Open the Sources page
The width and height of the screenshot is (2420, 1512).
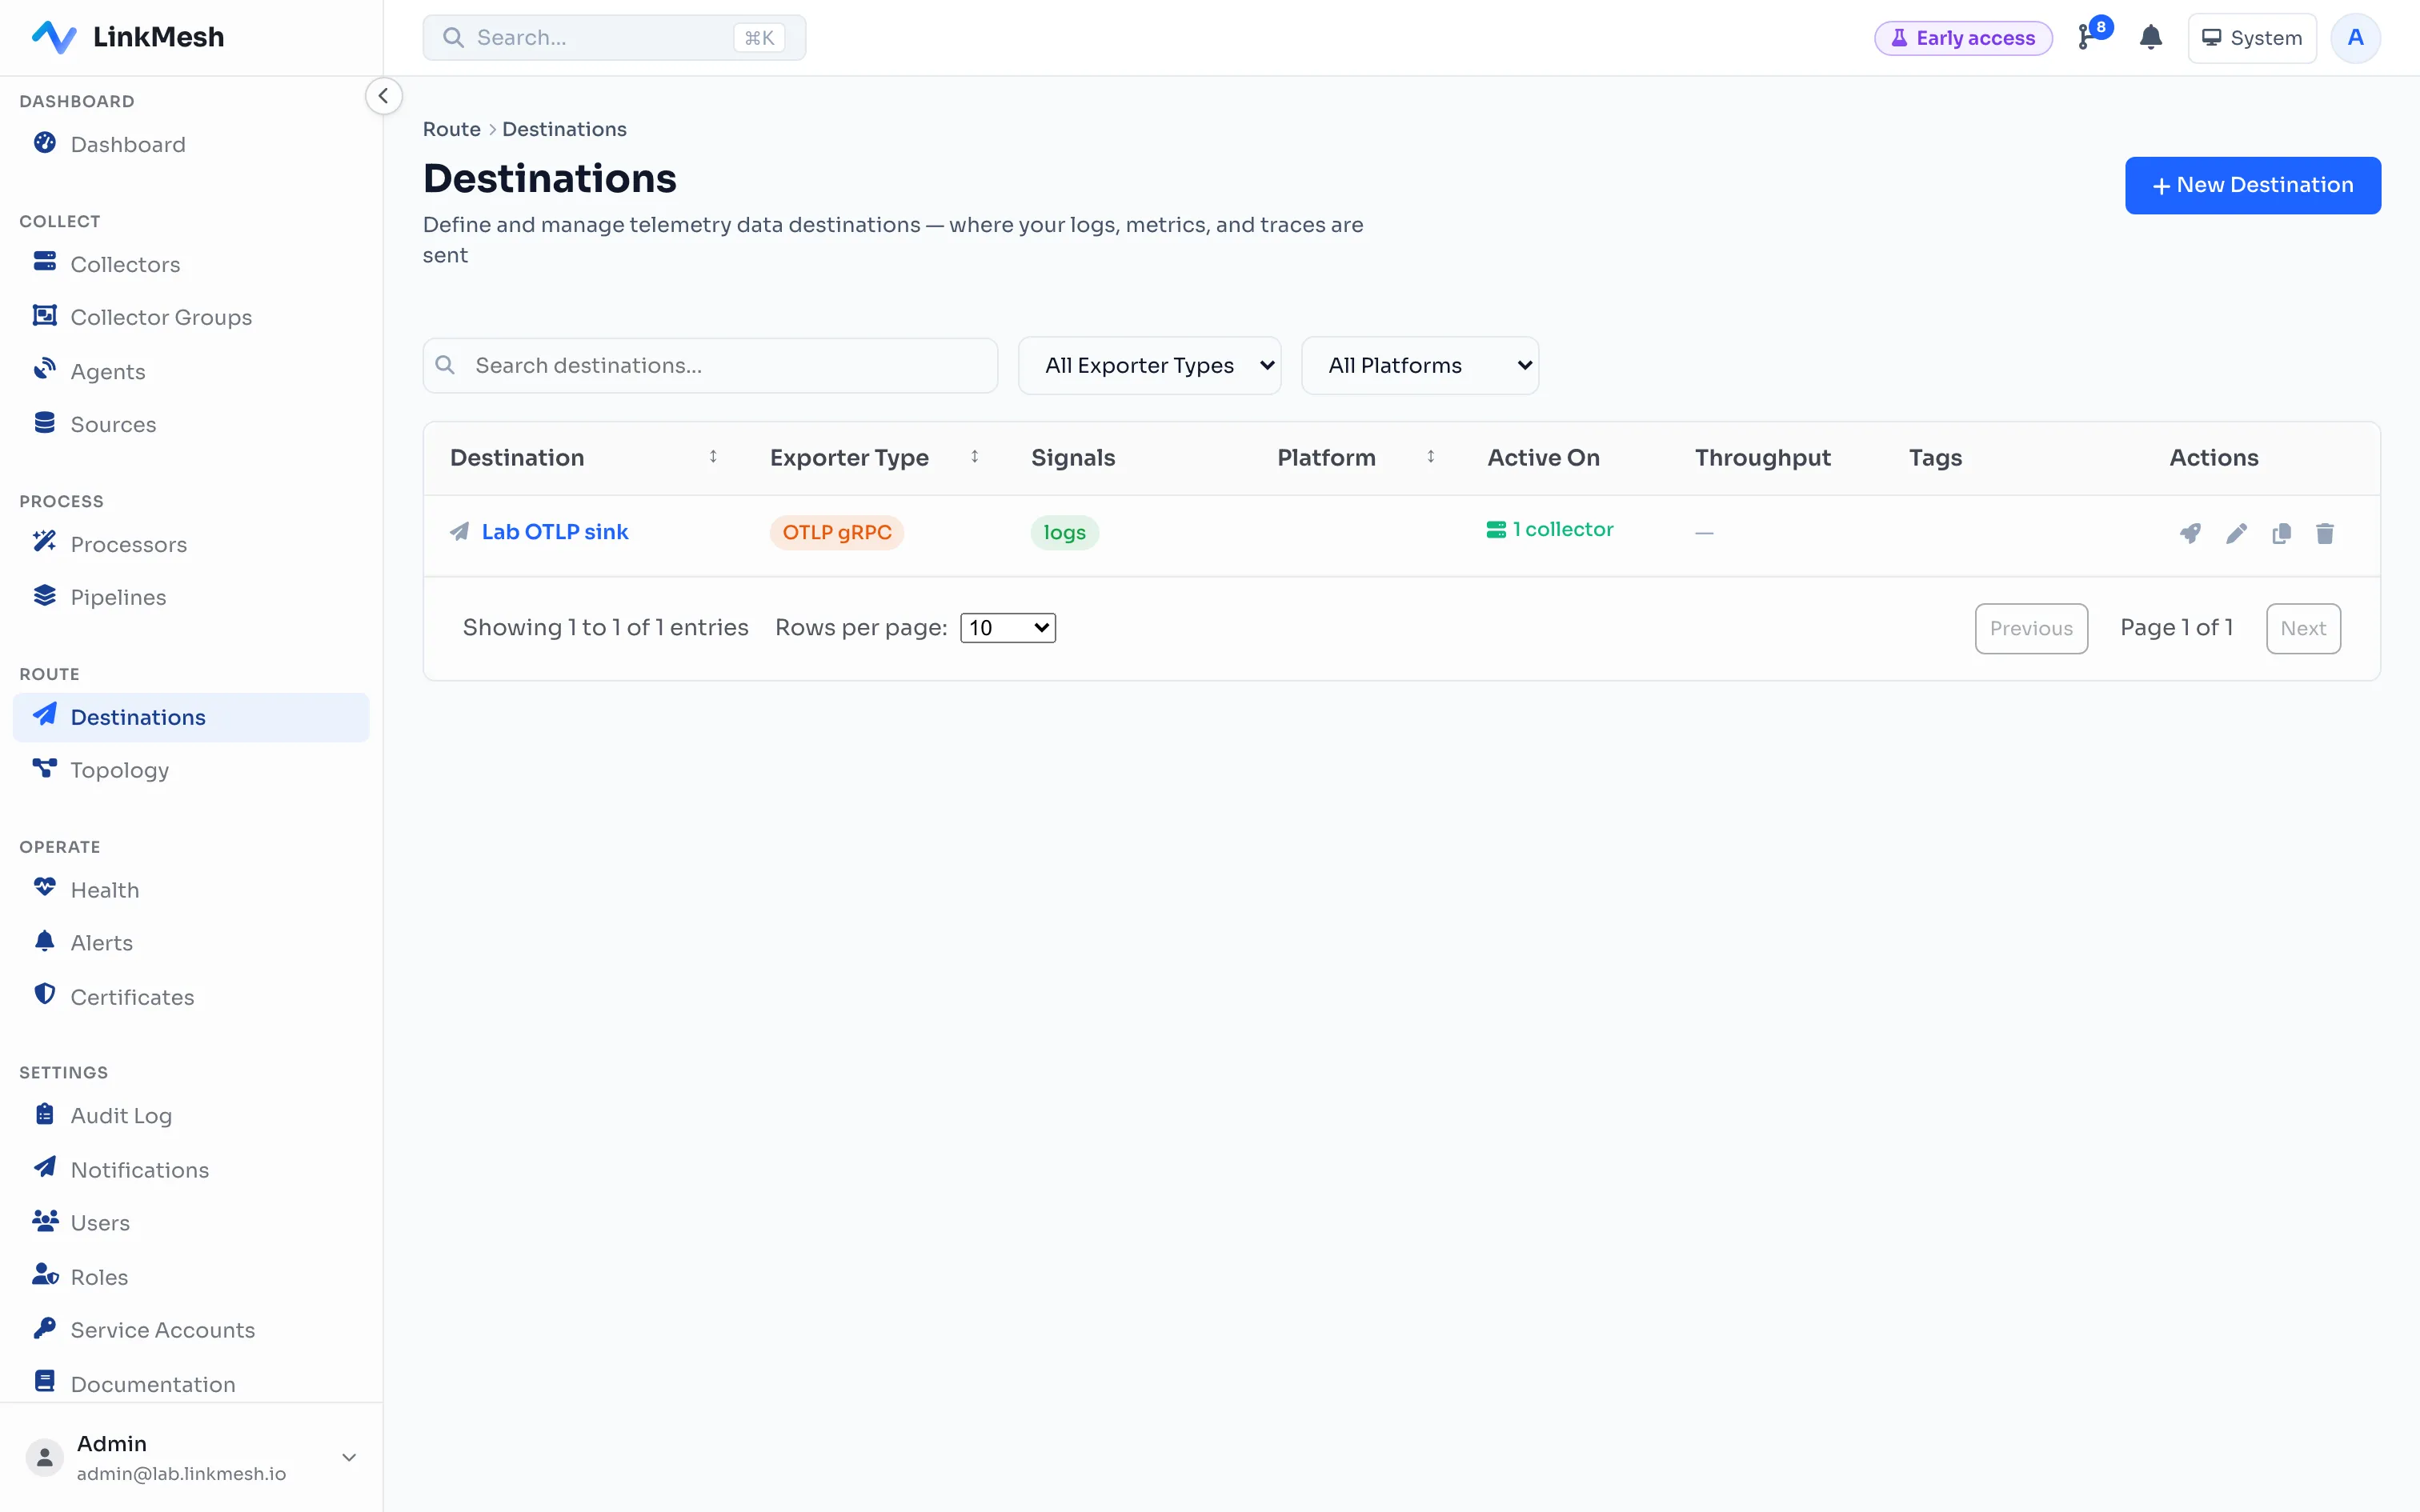(x=190, y=424)
